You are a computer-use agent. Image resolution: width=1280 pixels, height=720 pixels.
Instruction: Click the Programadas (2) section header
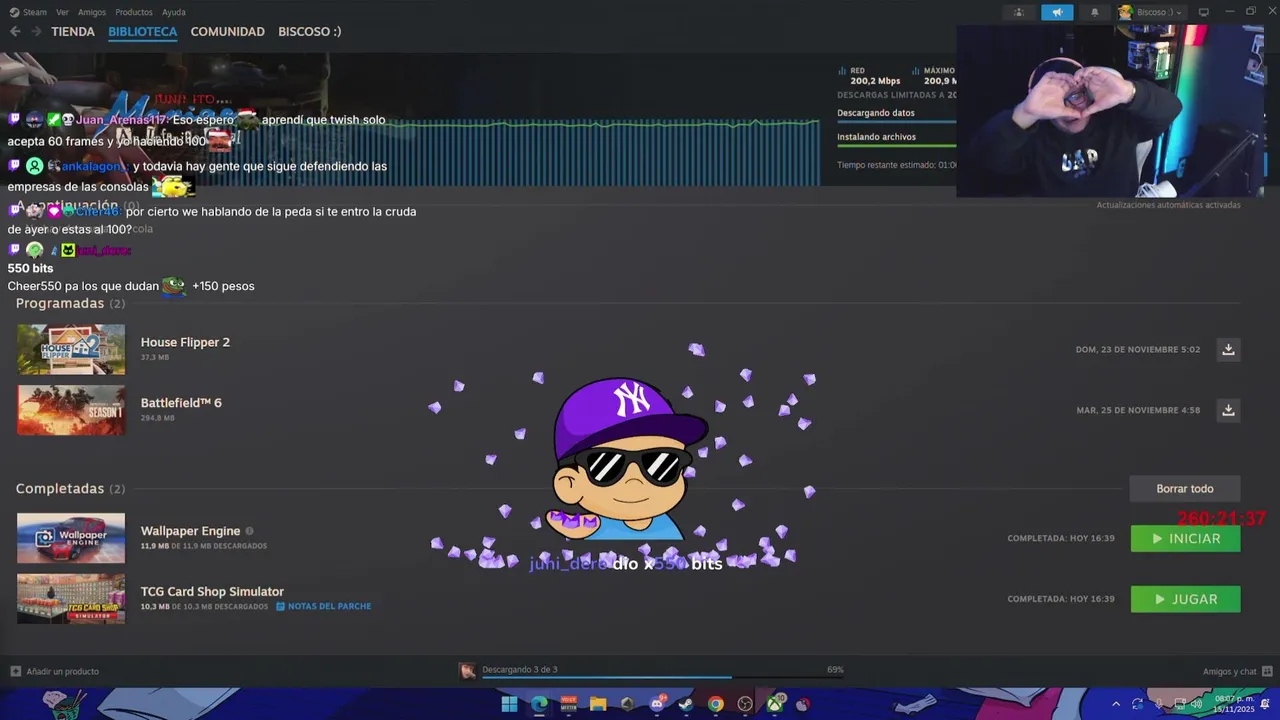70,303
